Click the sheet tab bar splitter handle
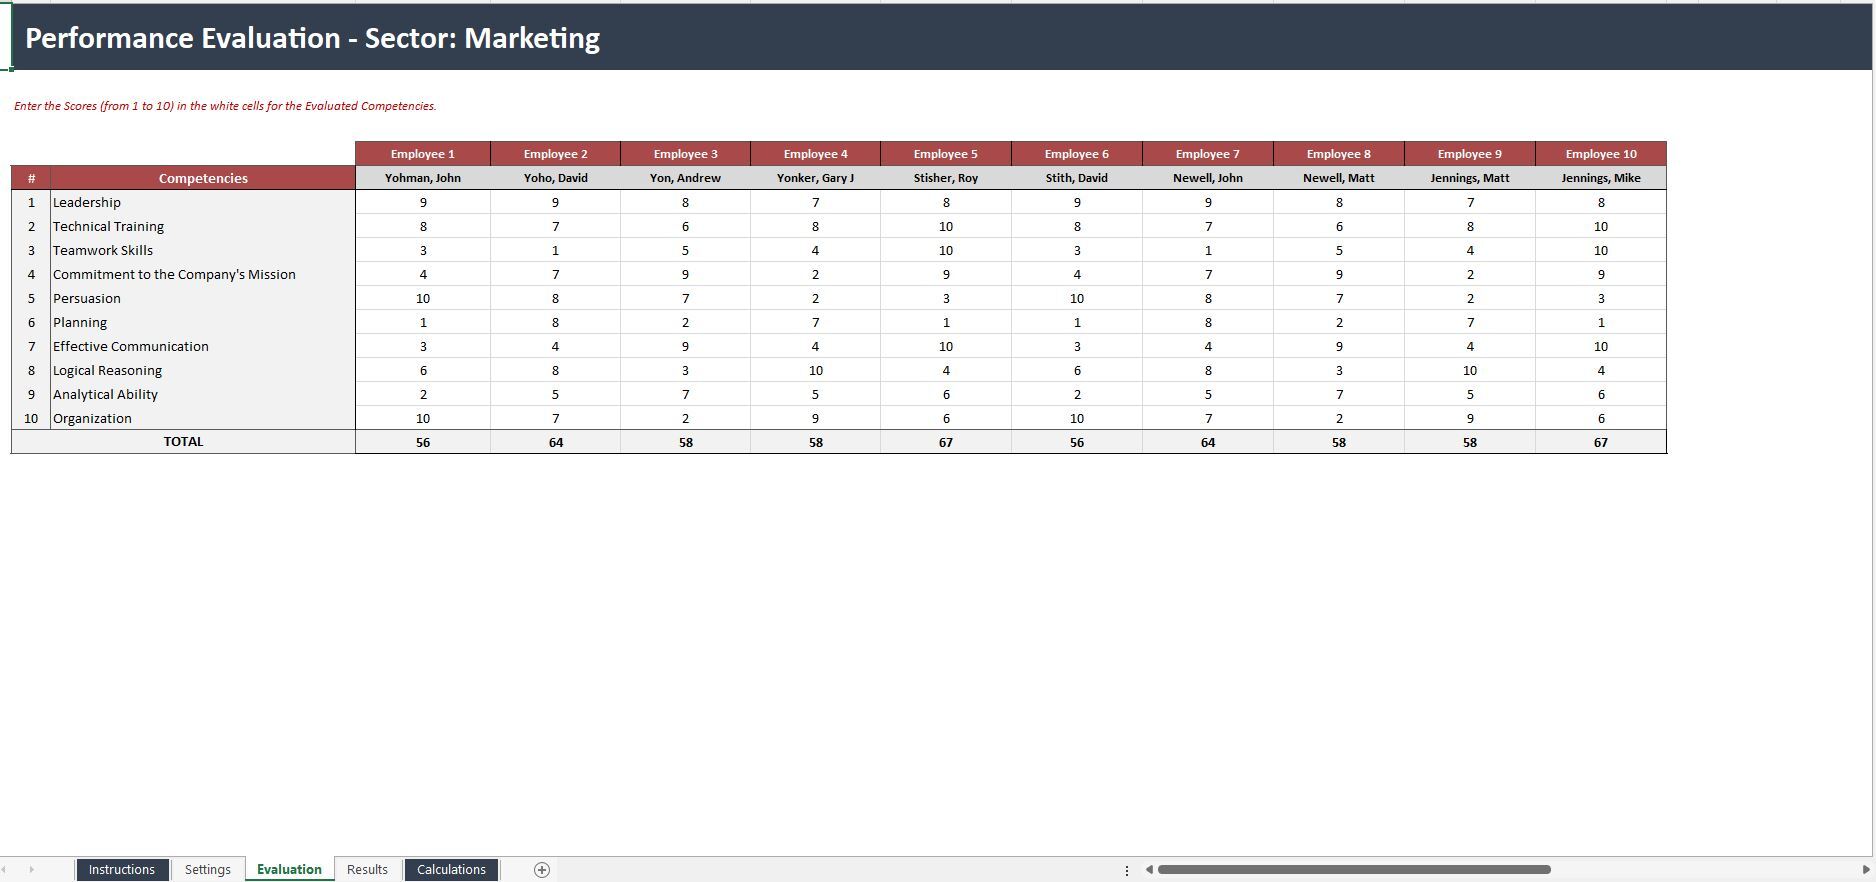The height and width of the screenshot is (882, 1876). pyautogui.click(x=1127, y=870)
